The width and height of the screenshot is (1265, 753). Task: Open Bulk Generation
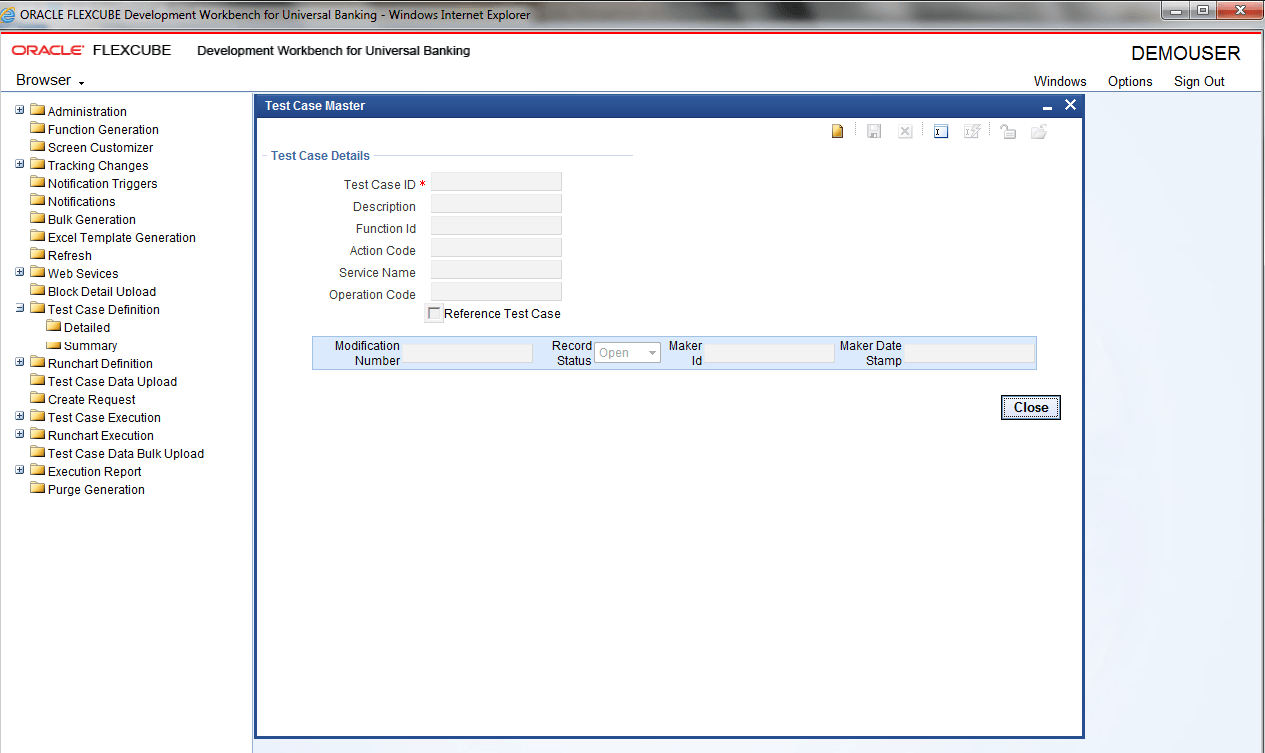[91, 220]
